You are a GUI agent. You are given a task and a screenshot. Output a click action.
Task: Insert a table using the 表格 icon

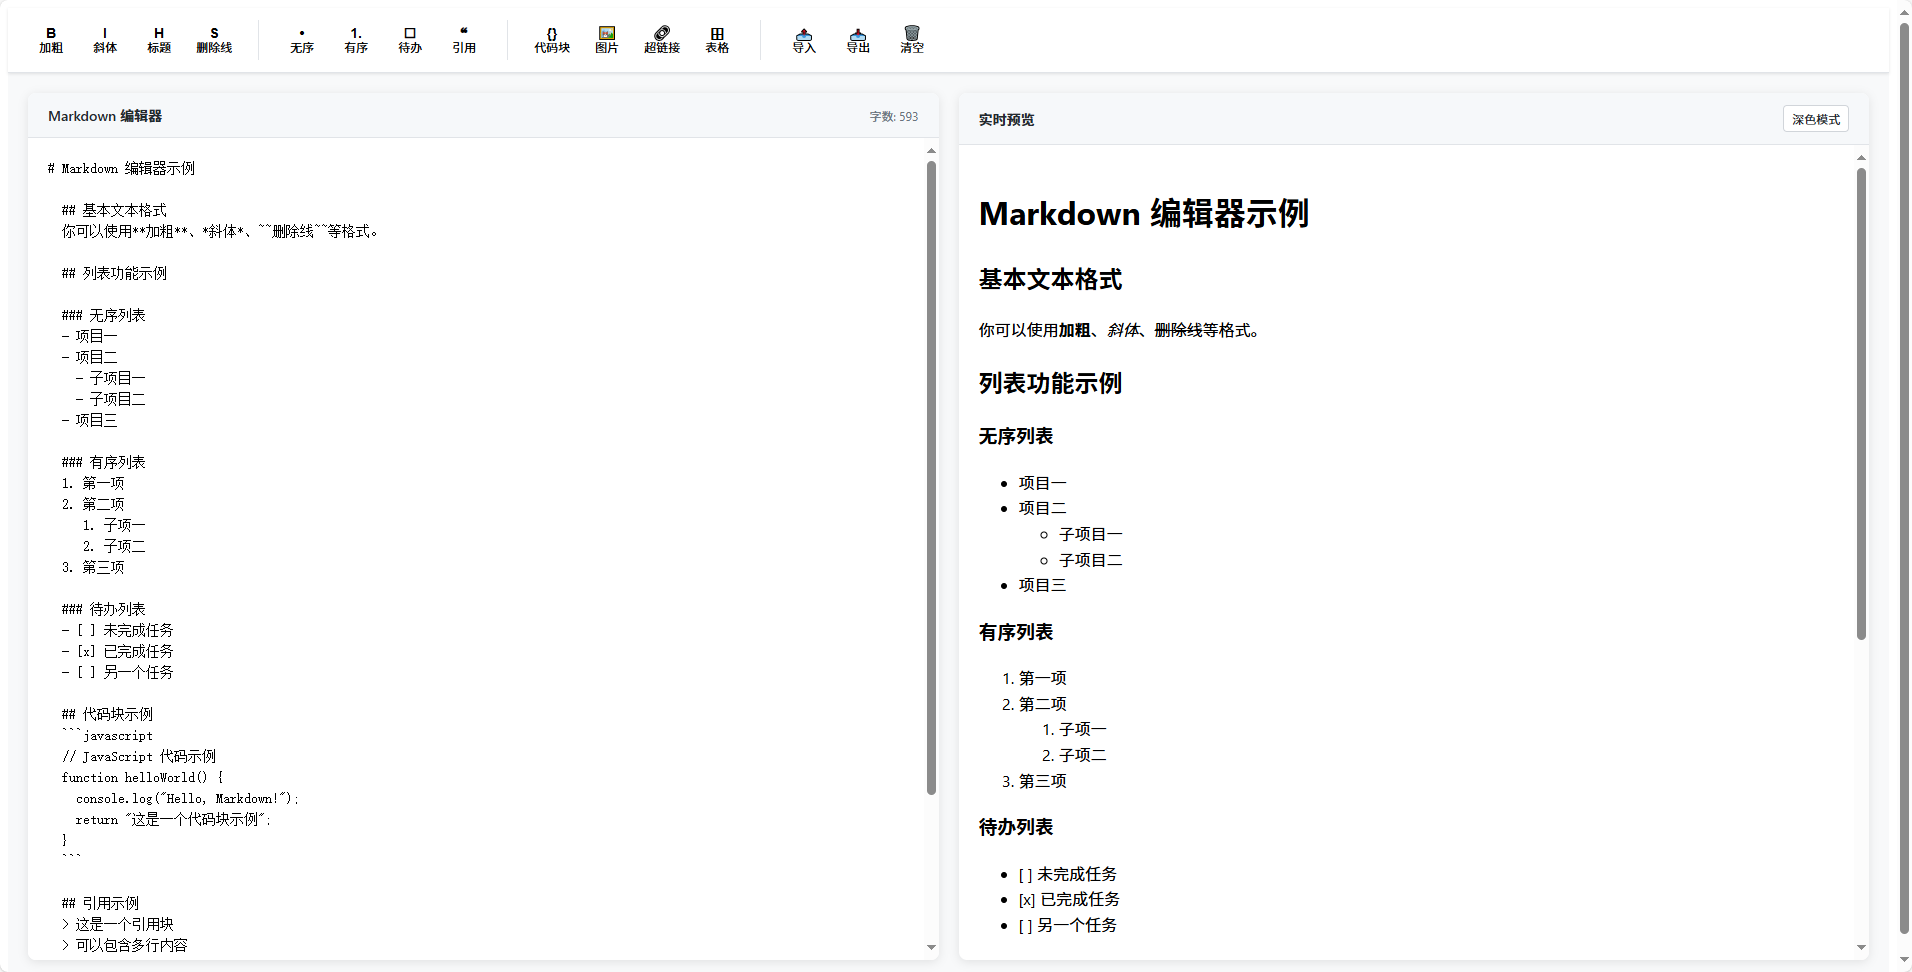click(716, 39)
